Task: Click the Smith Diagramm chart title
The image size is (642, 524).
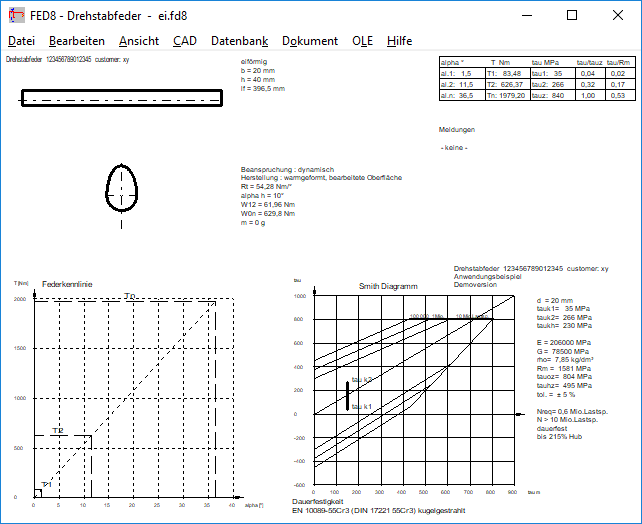Action: pos(388,286)
